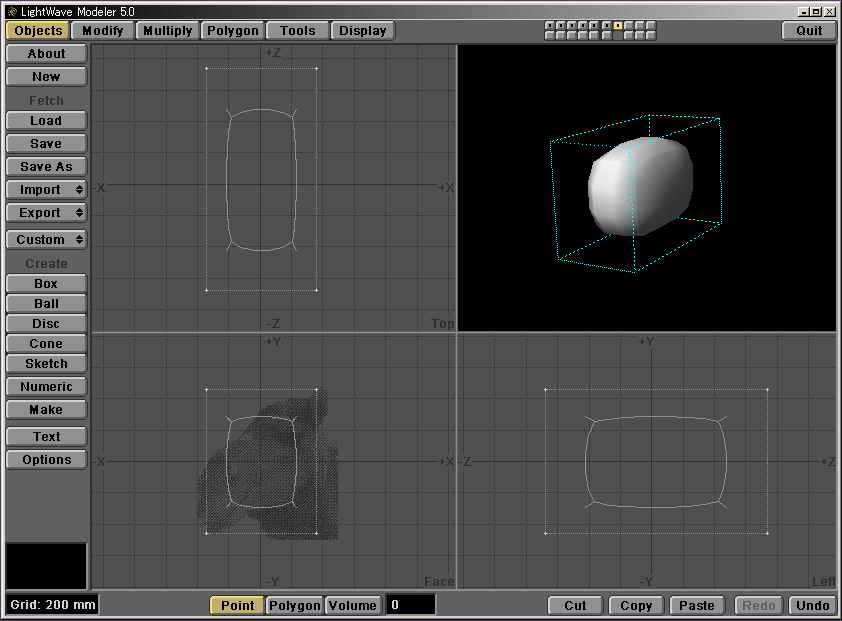Expand the Export dropdown menu
The height and width of the screenshot is (621, 842).
(46, 213)
